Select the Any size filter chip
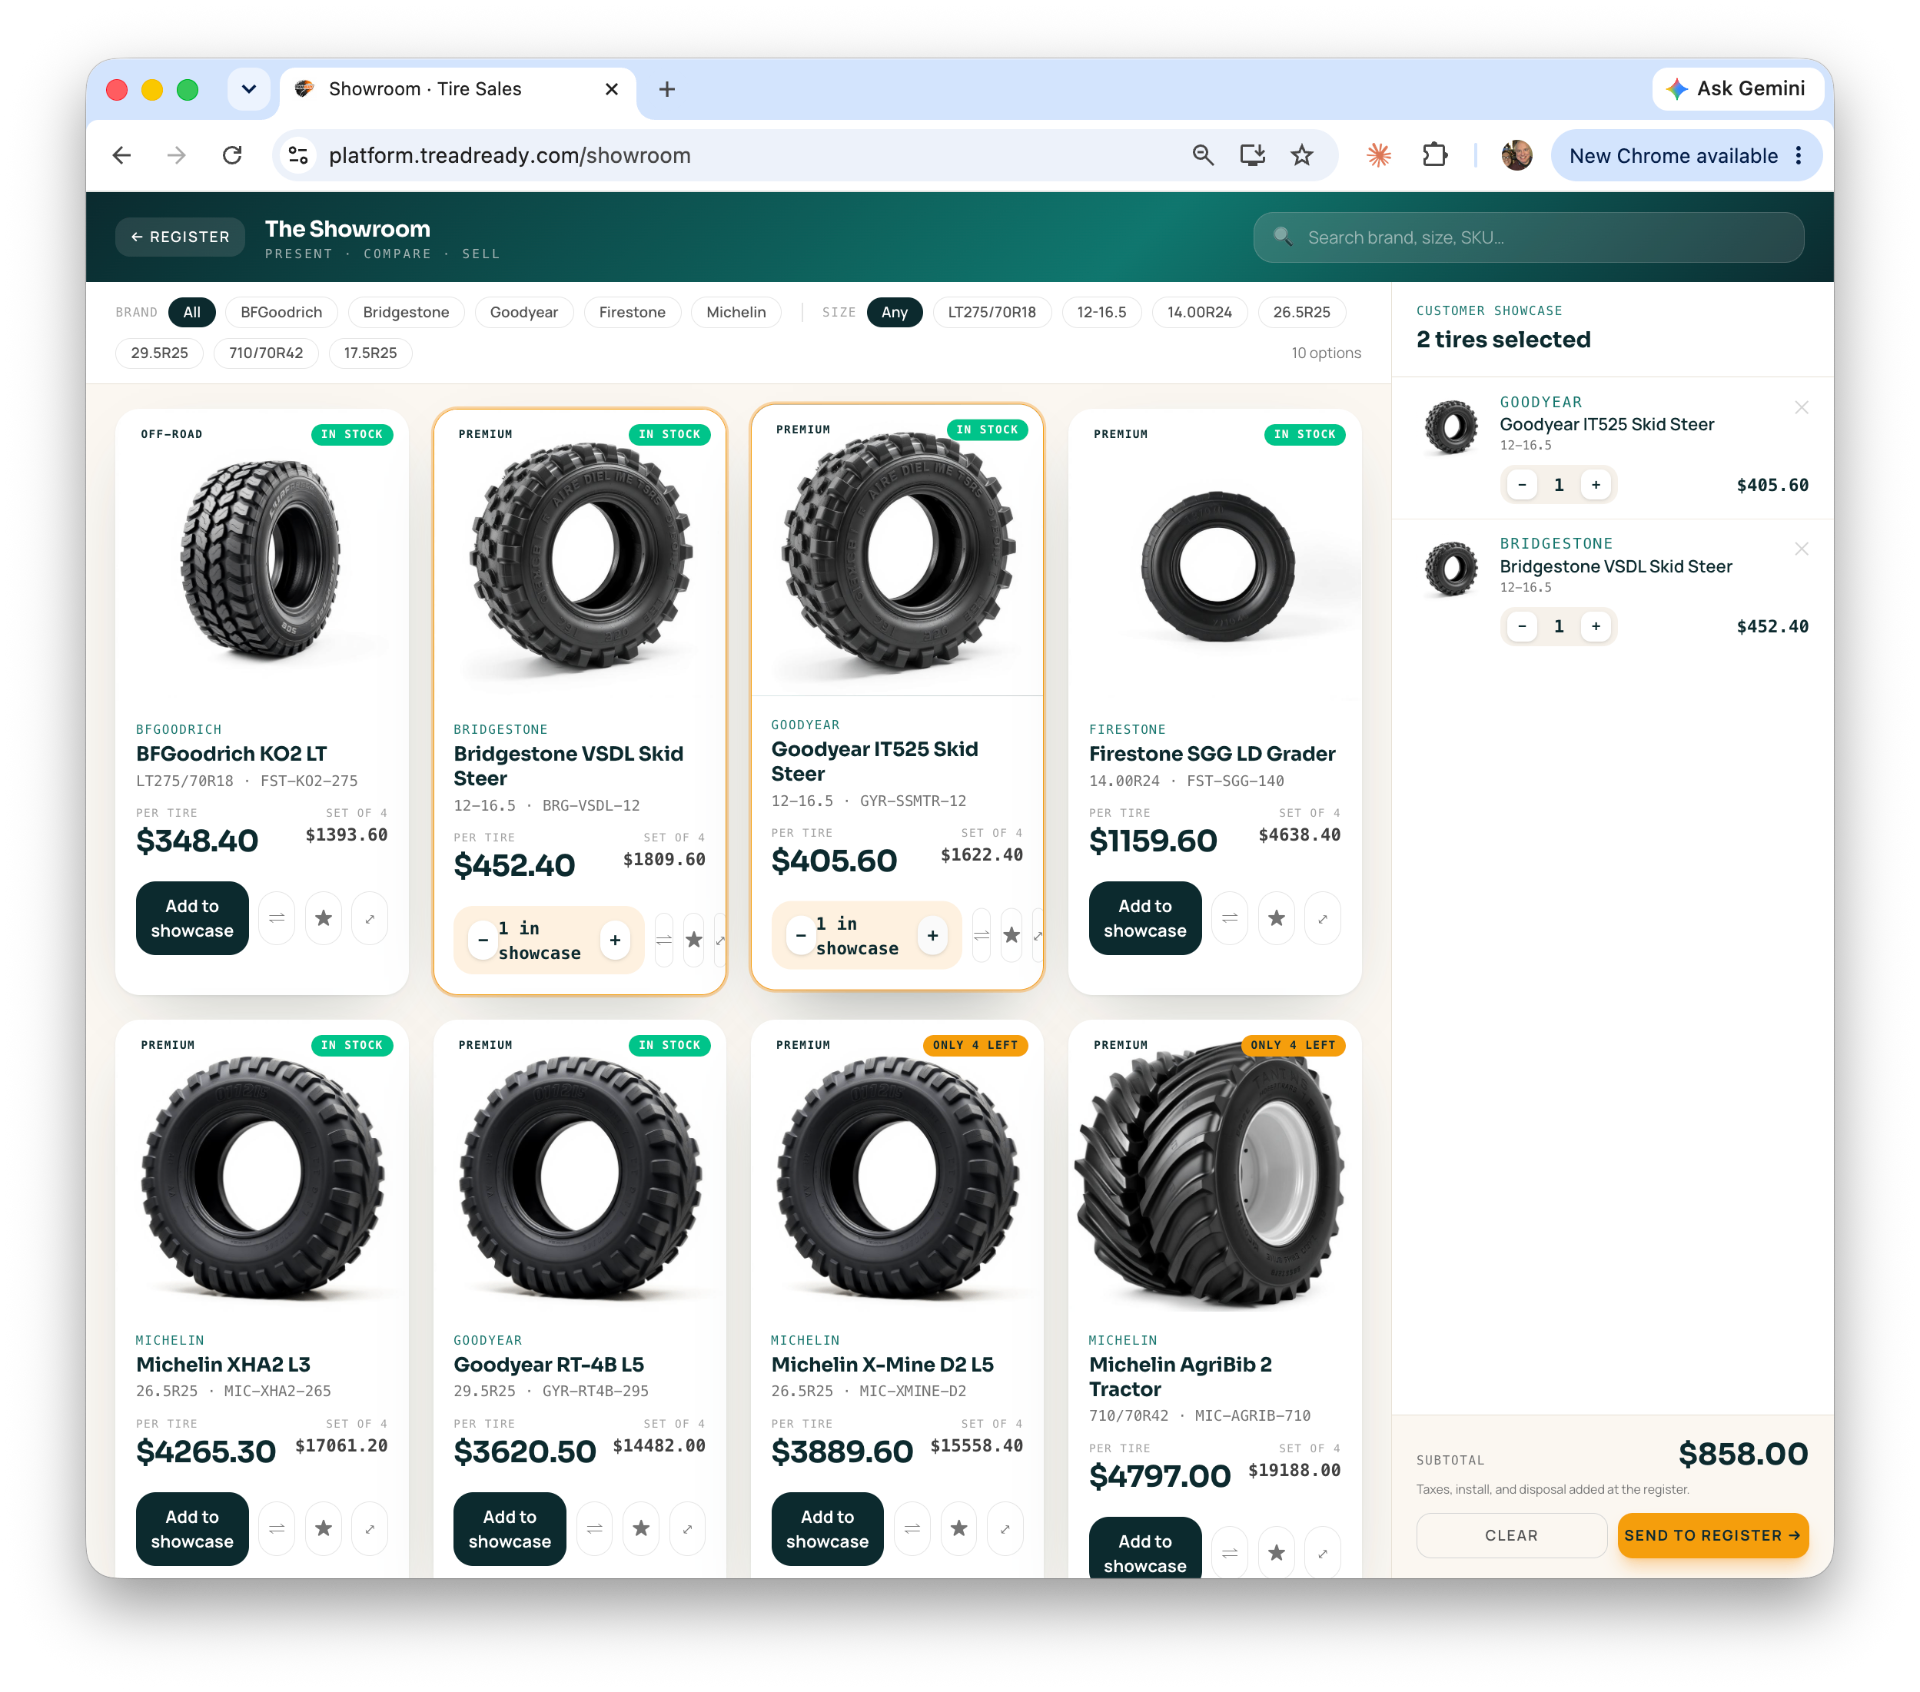This screenshot has height=1692, width=1920. (x=895, y=312)
